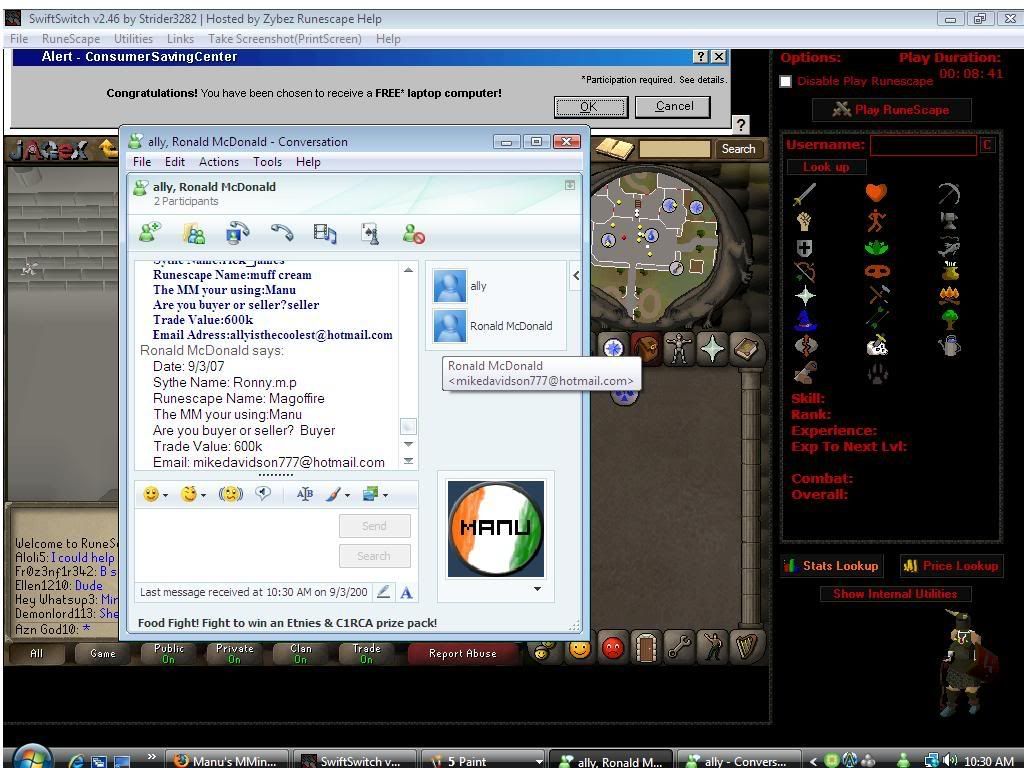Block this contact with the block icon
Image resolution: width=1024 pixels, height=768 pixels.
point(413,233)
